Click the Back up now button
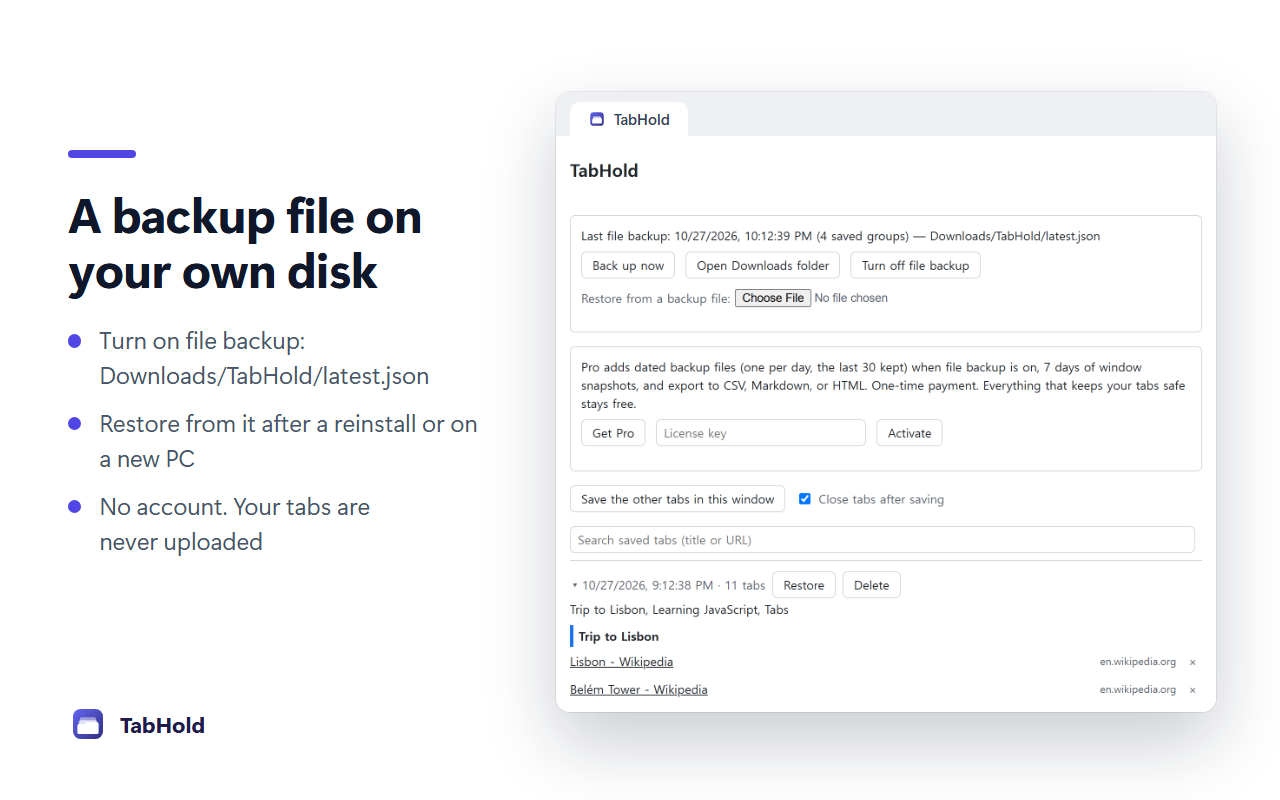Viewport: 1280px width, 800px height. 628,265
